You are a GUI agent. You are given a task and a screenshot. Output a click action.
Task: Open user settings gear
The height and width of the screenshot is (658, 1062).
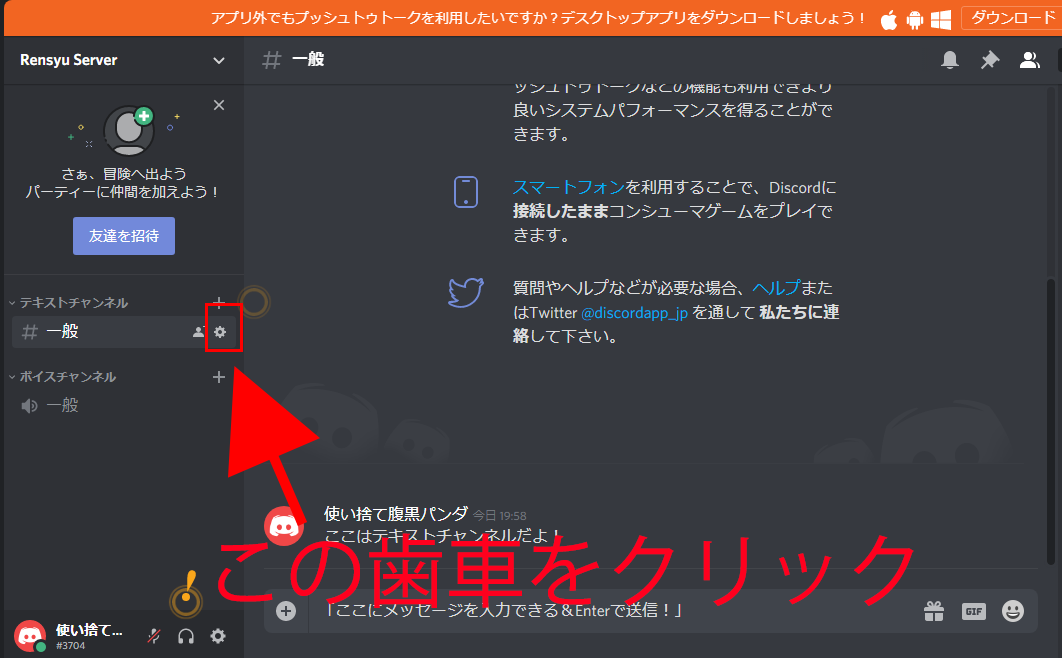click(x=217, y=636)
